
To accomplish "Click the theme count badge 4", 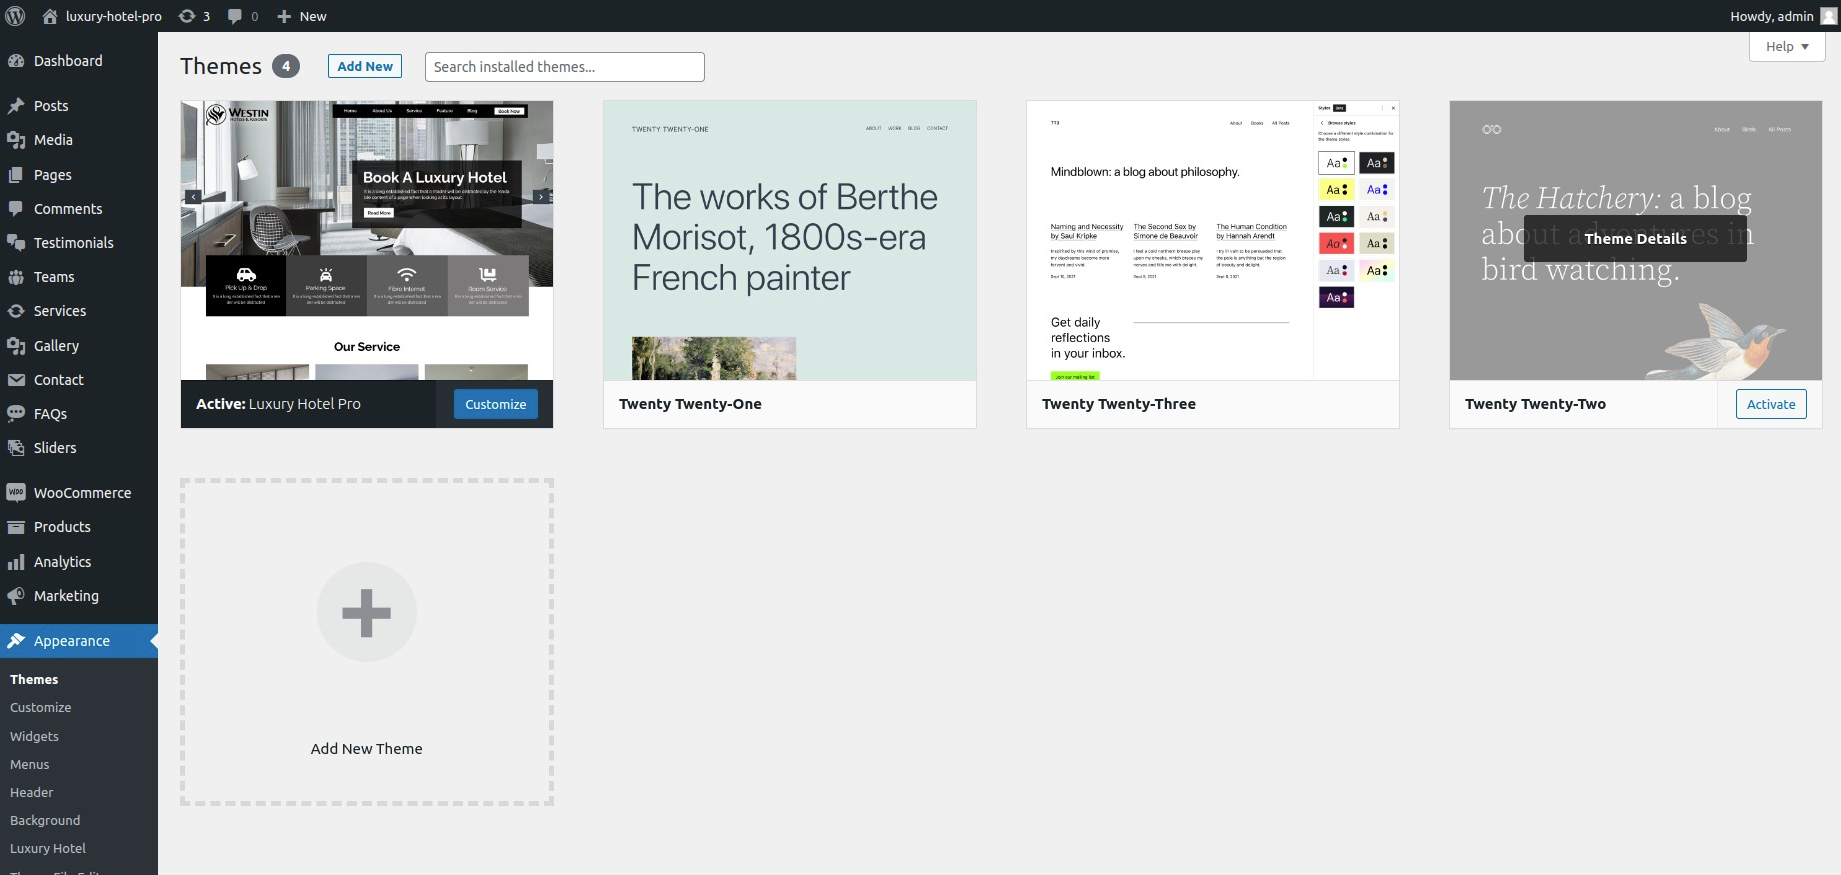I will 286,66.
